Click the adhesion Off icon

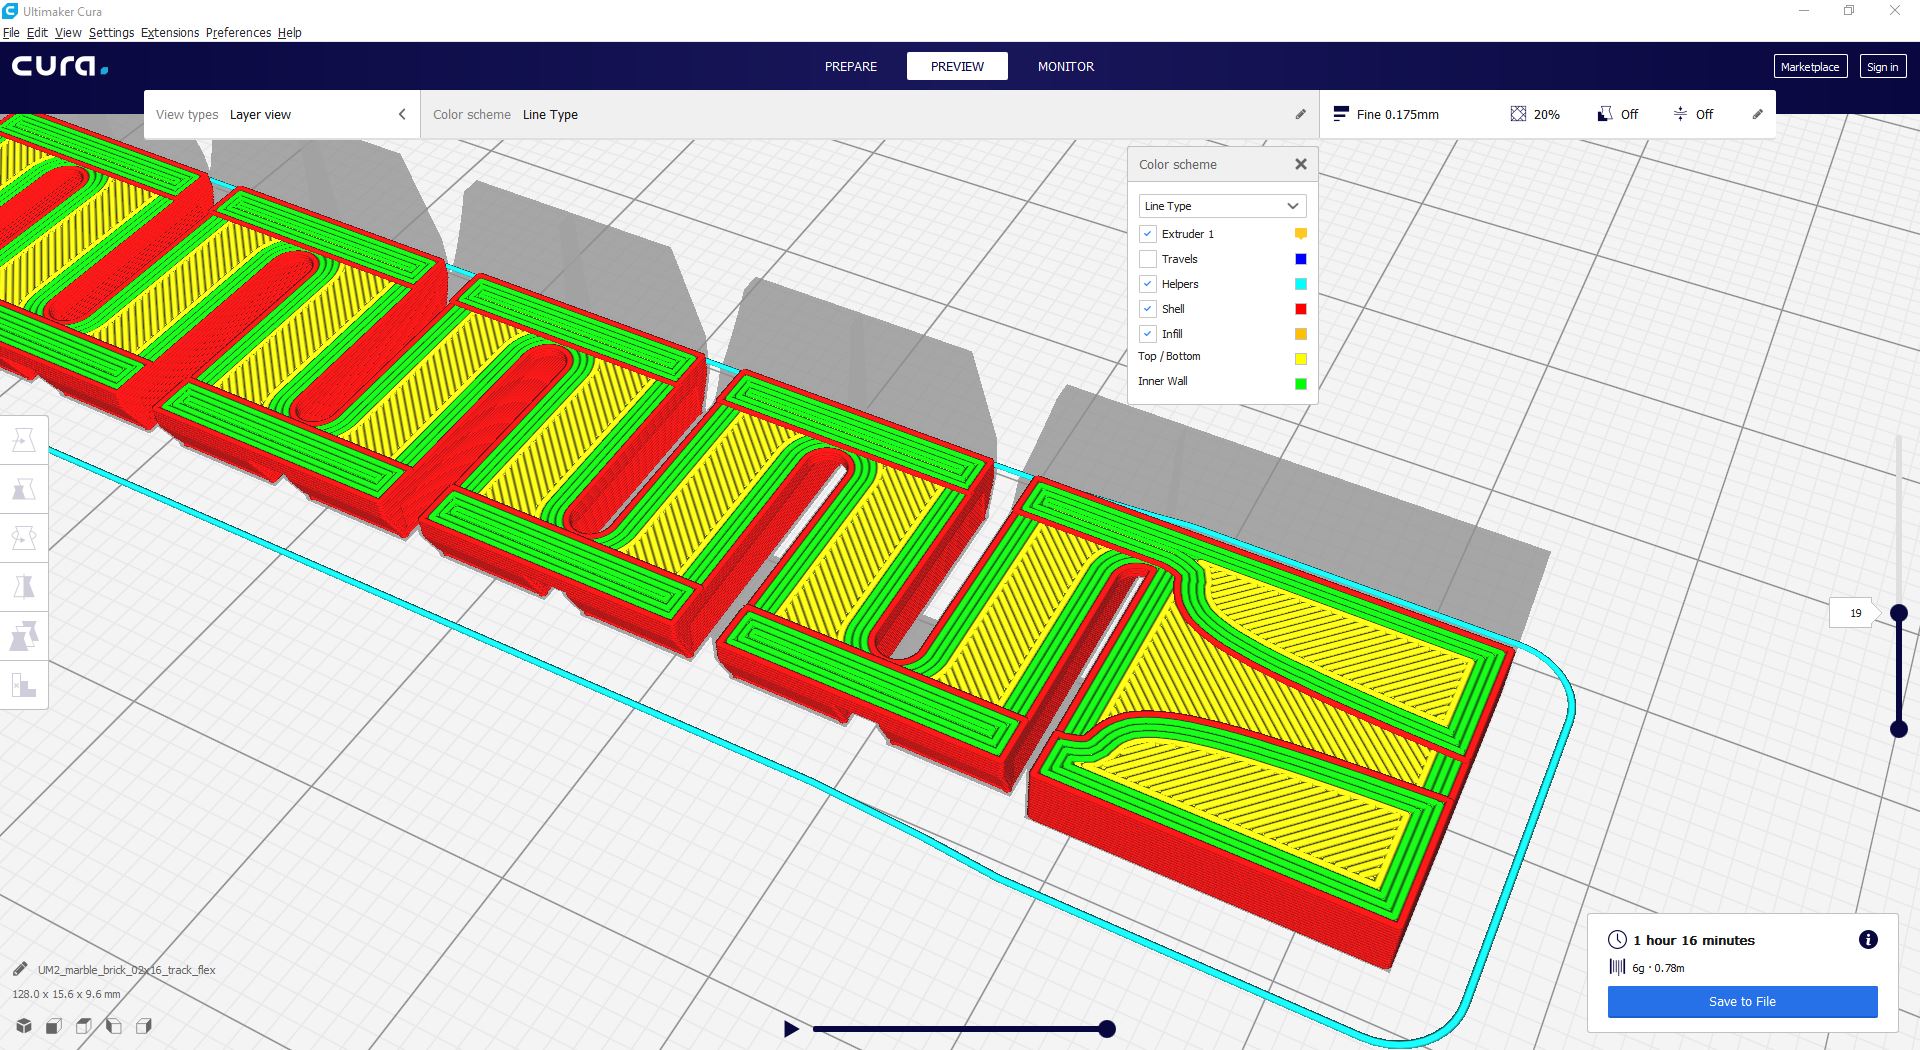1680,114
